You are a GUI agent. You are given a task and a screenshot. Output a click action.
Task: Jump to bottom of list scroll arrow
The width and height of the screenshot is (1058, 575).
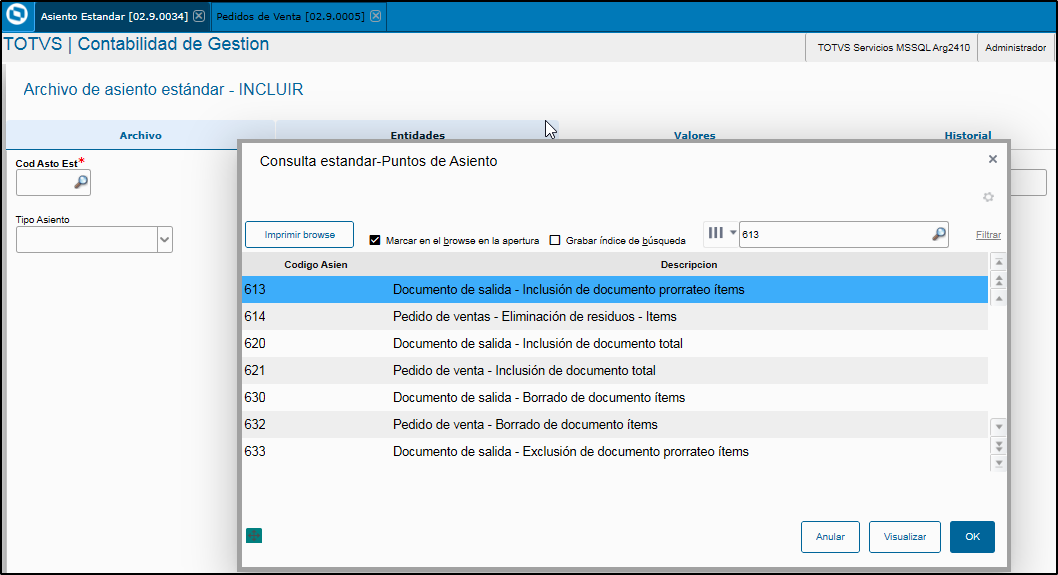(x=999, y=463)
